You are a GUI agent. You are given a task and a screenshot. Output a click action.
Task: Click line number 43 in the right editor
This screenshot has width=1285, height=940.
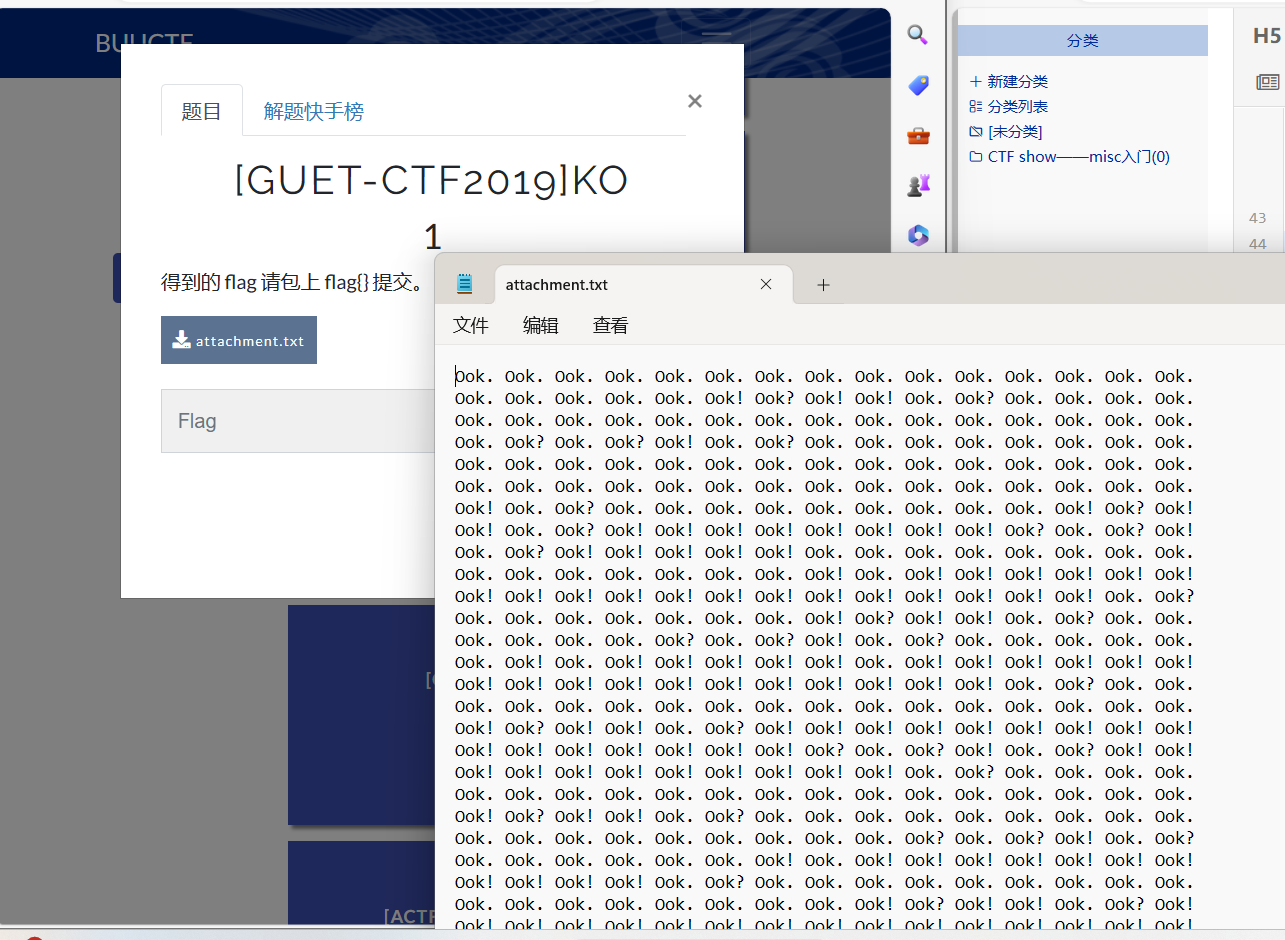pyautogui.click(x=1257, y=218)
